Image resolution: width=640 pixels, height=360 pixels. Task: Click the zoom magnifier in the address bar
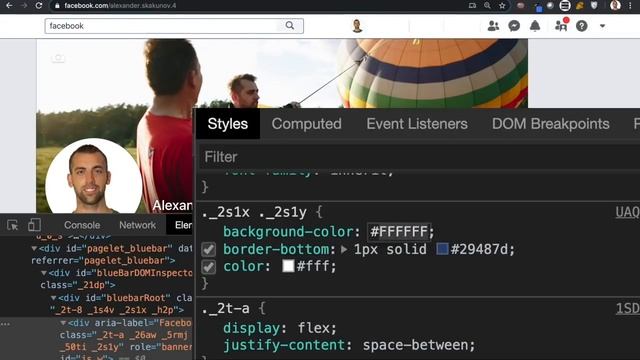(487, 6)
